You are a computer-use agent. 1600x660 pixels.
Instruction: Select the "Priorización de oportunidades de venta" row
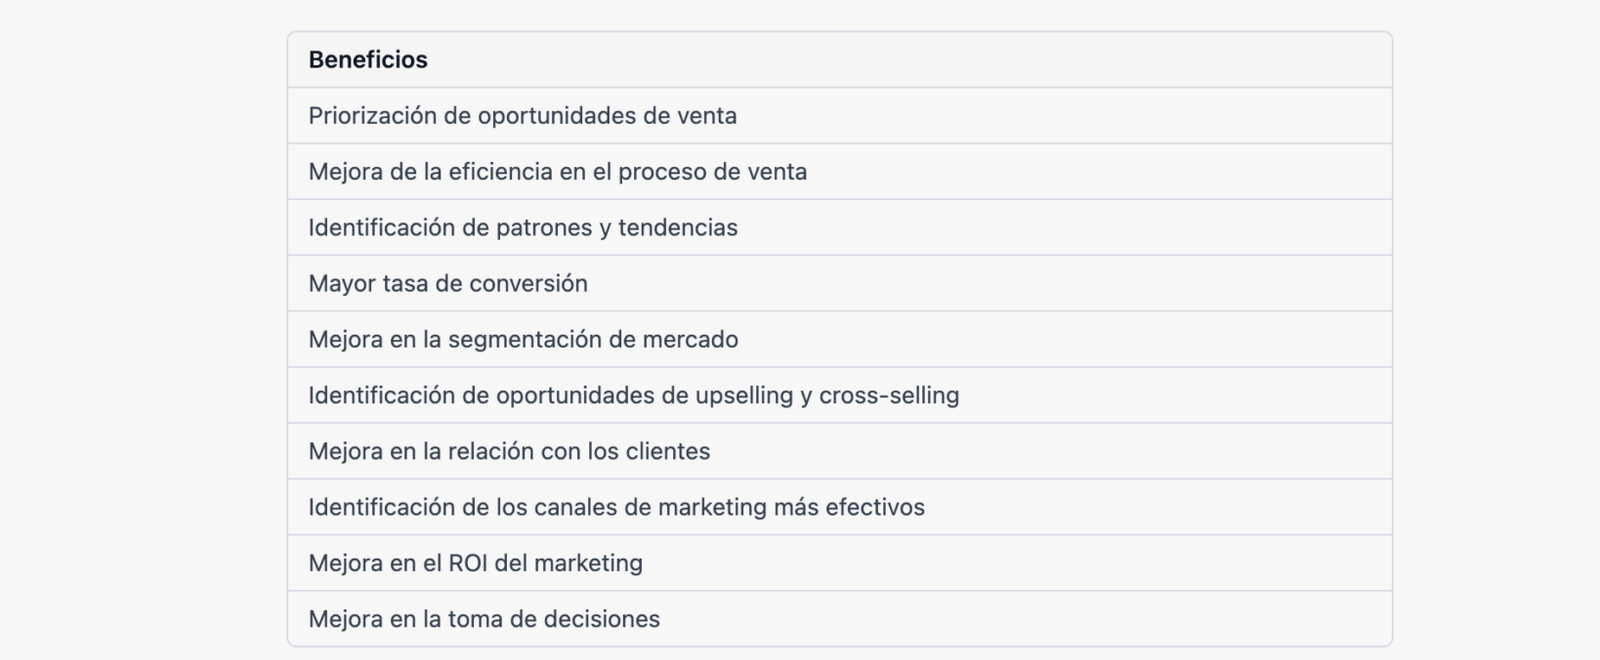pyautogui.click(x=522, y=116)
